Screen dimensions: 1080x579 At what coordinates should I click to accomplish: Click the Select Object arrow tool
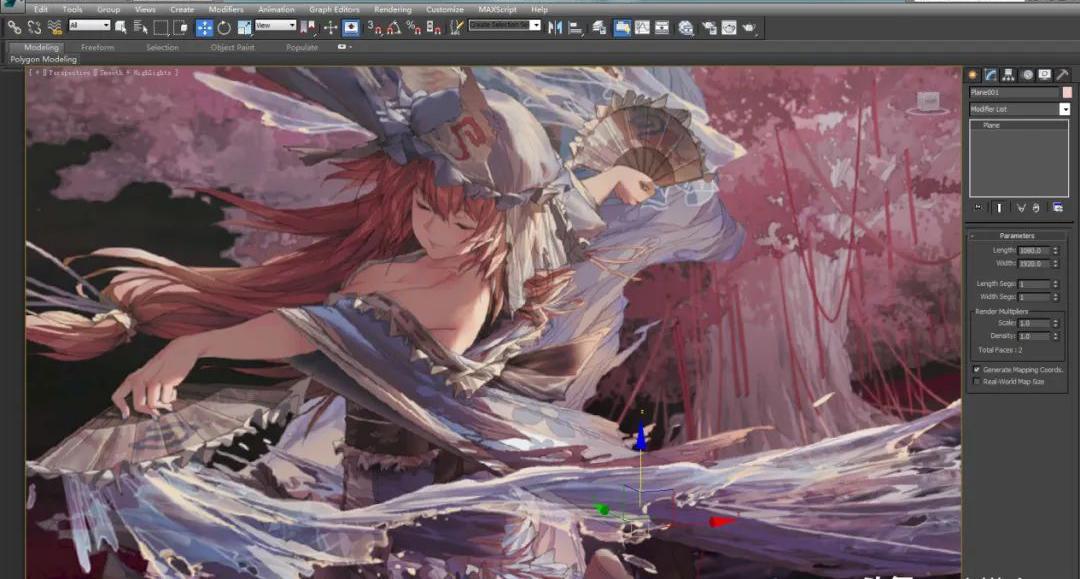tap(121, 28)
